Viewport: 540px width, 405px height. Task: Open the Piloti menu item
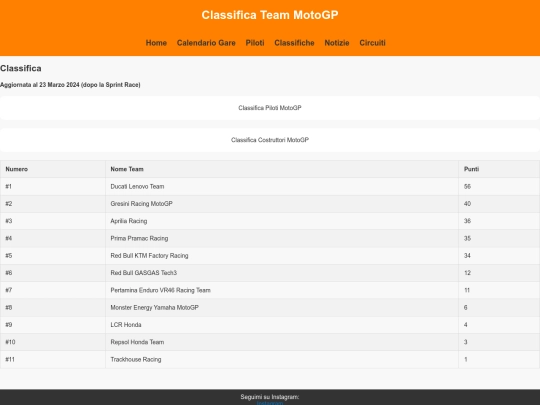click(x=255, y=43)
